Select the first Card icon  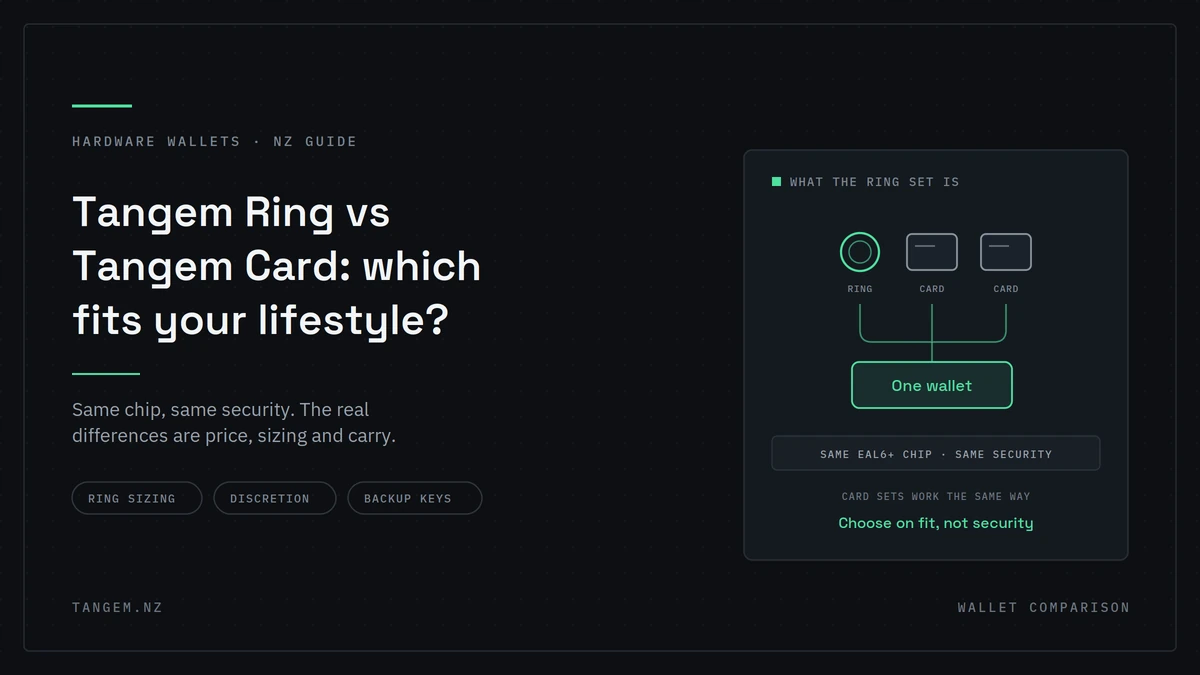click(x=932, y=252)
